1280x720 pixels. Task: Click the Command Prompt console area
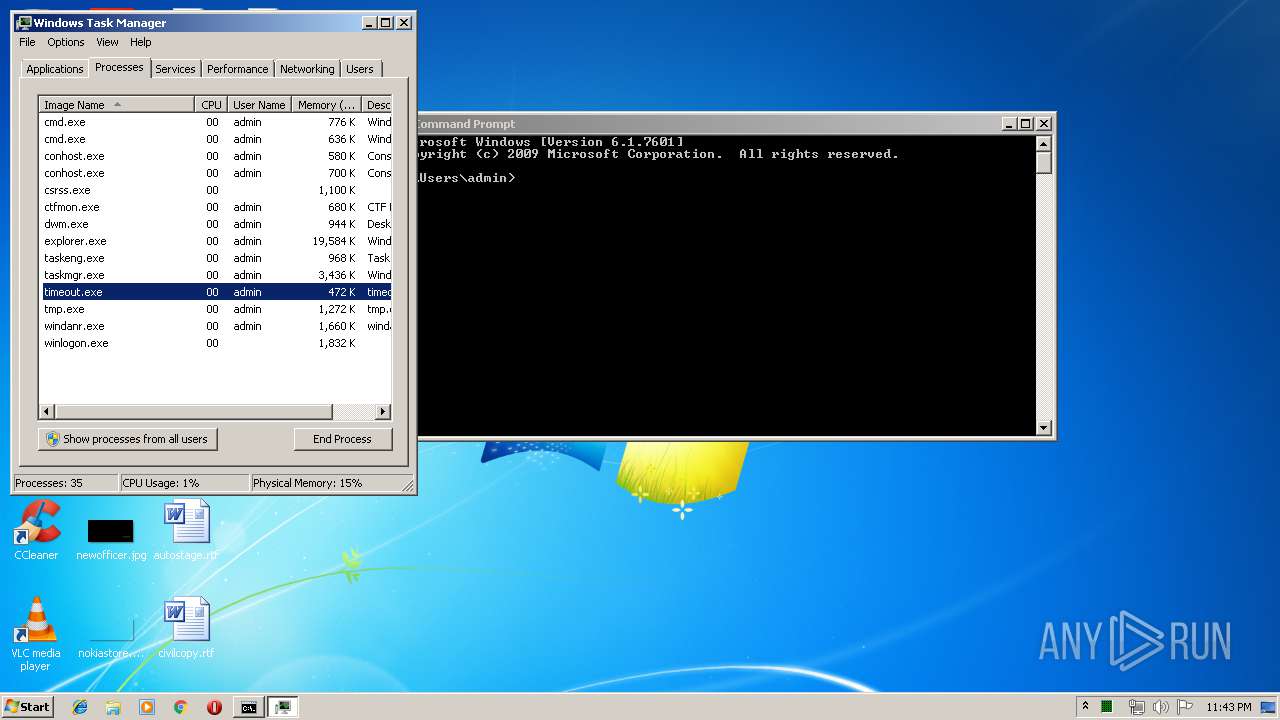coord(726,285)
